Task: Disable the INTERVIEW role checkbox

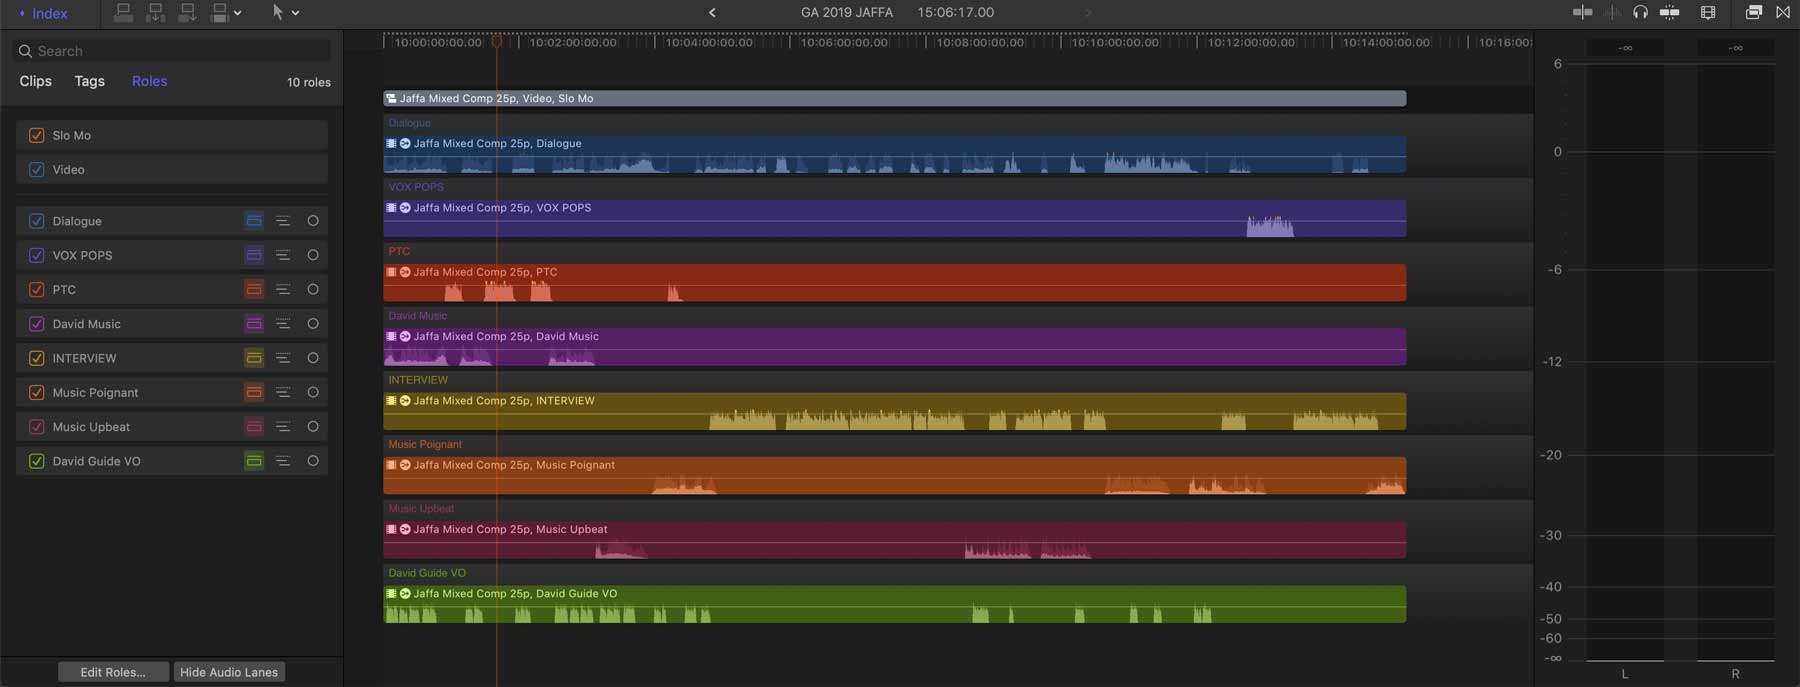Action: [x=37, y=358]
